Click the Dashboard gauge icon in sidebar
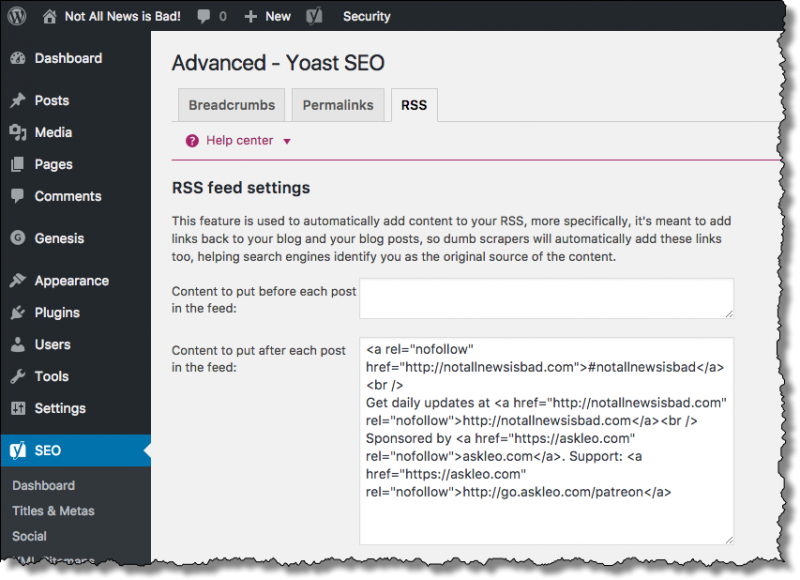Image resolution: width=800 pixels, height=580 pixels. (x=18, y=58)
